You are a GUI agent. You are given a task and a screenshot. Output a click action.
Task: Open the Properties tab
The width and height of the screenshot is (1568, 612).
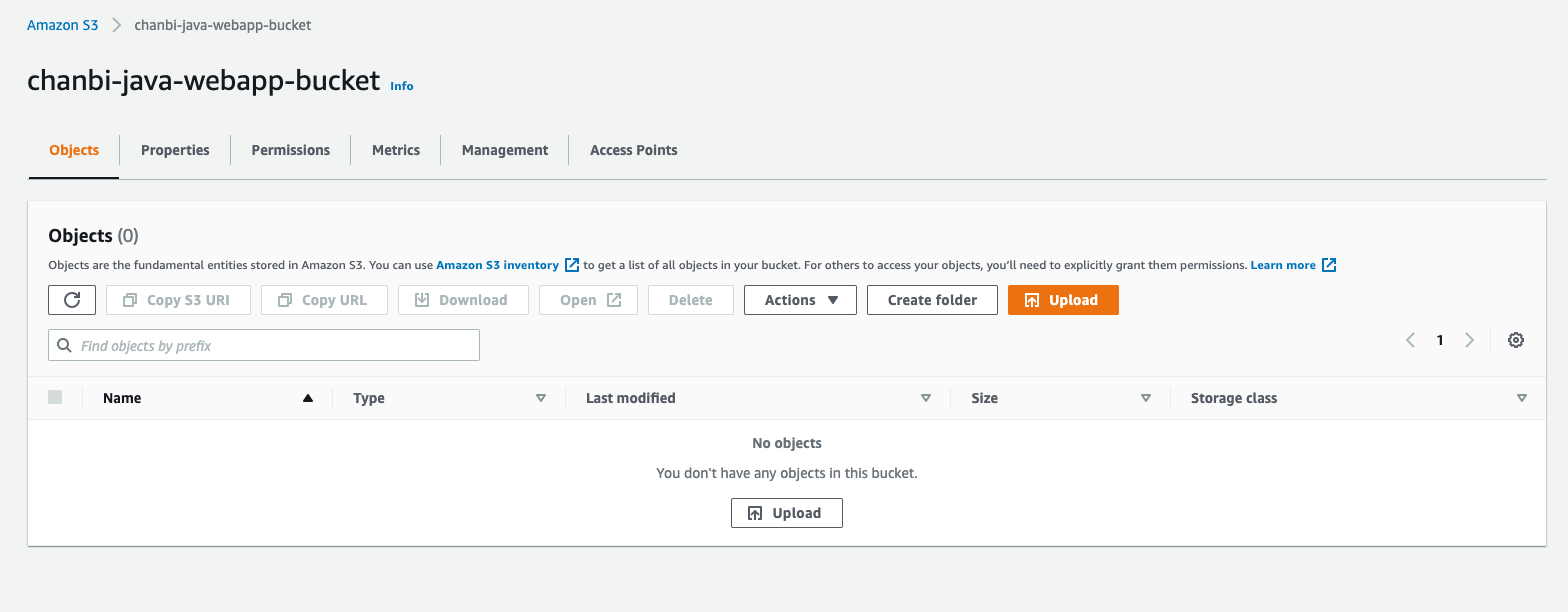(x=175, y=150)
